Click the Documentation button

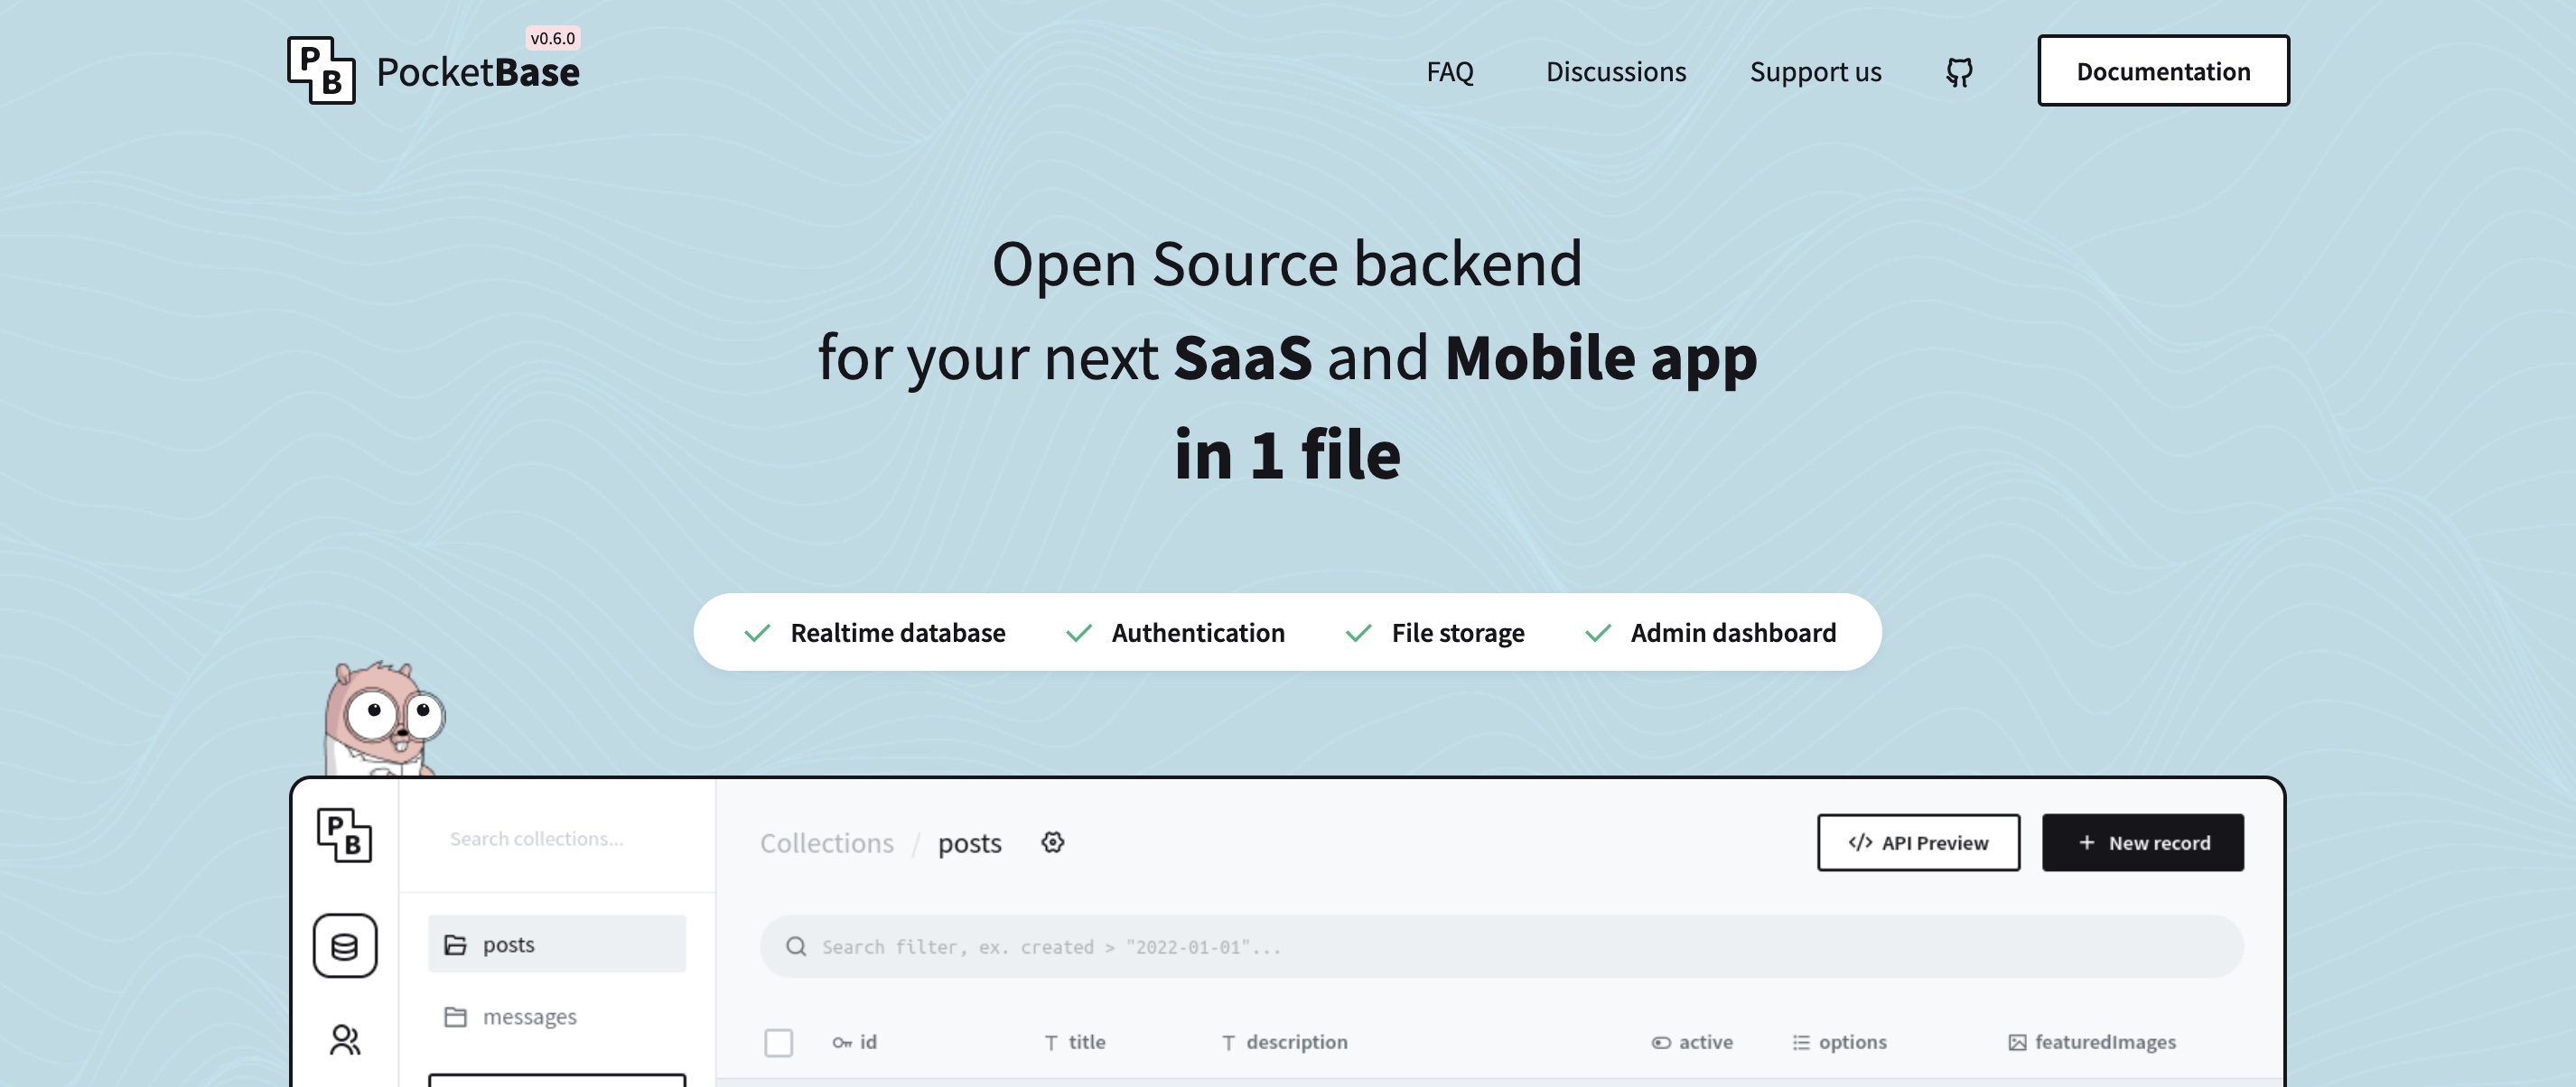(2163, 71)
